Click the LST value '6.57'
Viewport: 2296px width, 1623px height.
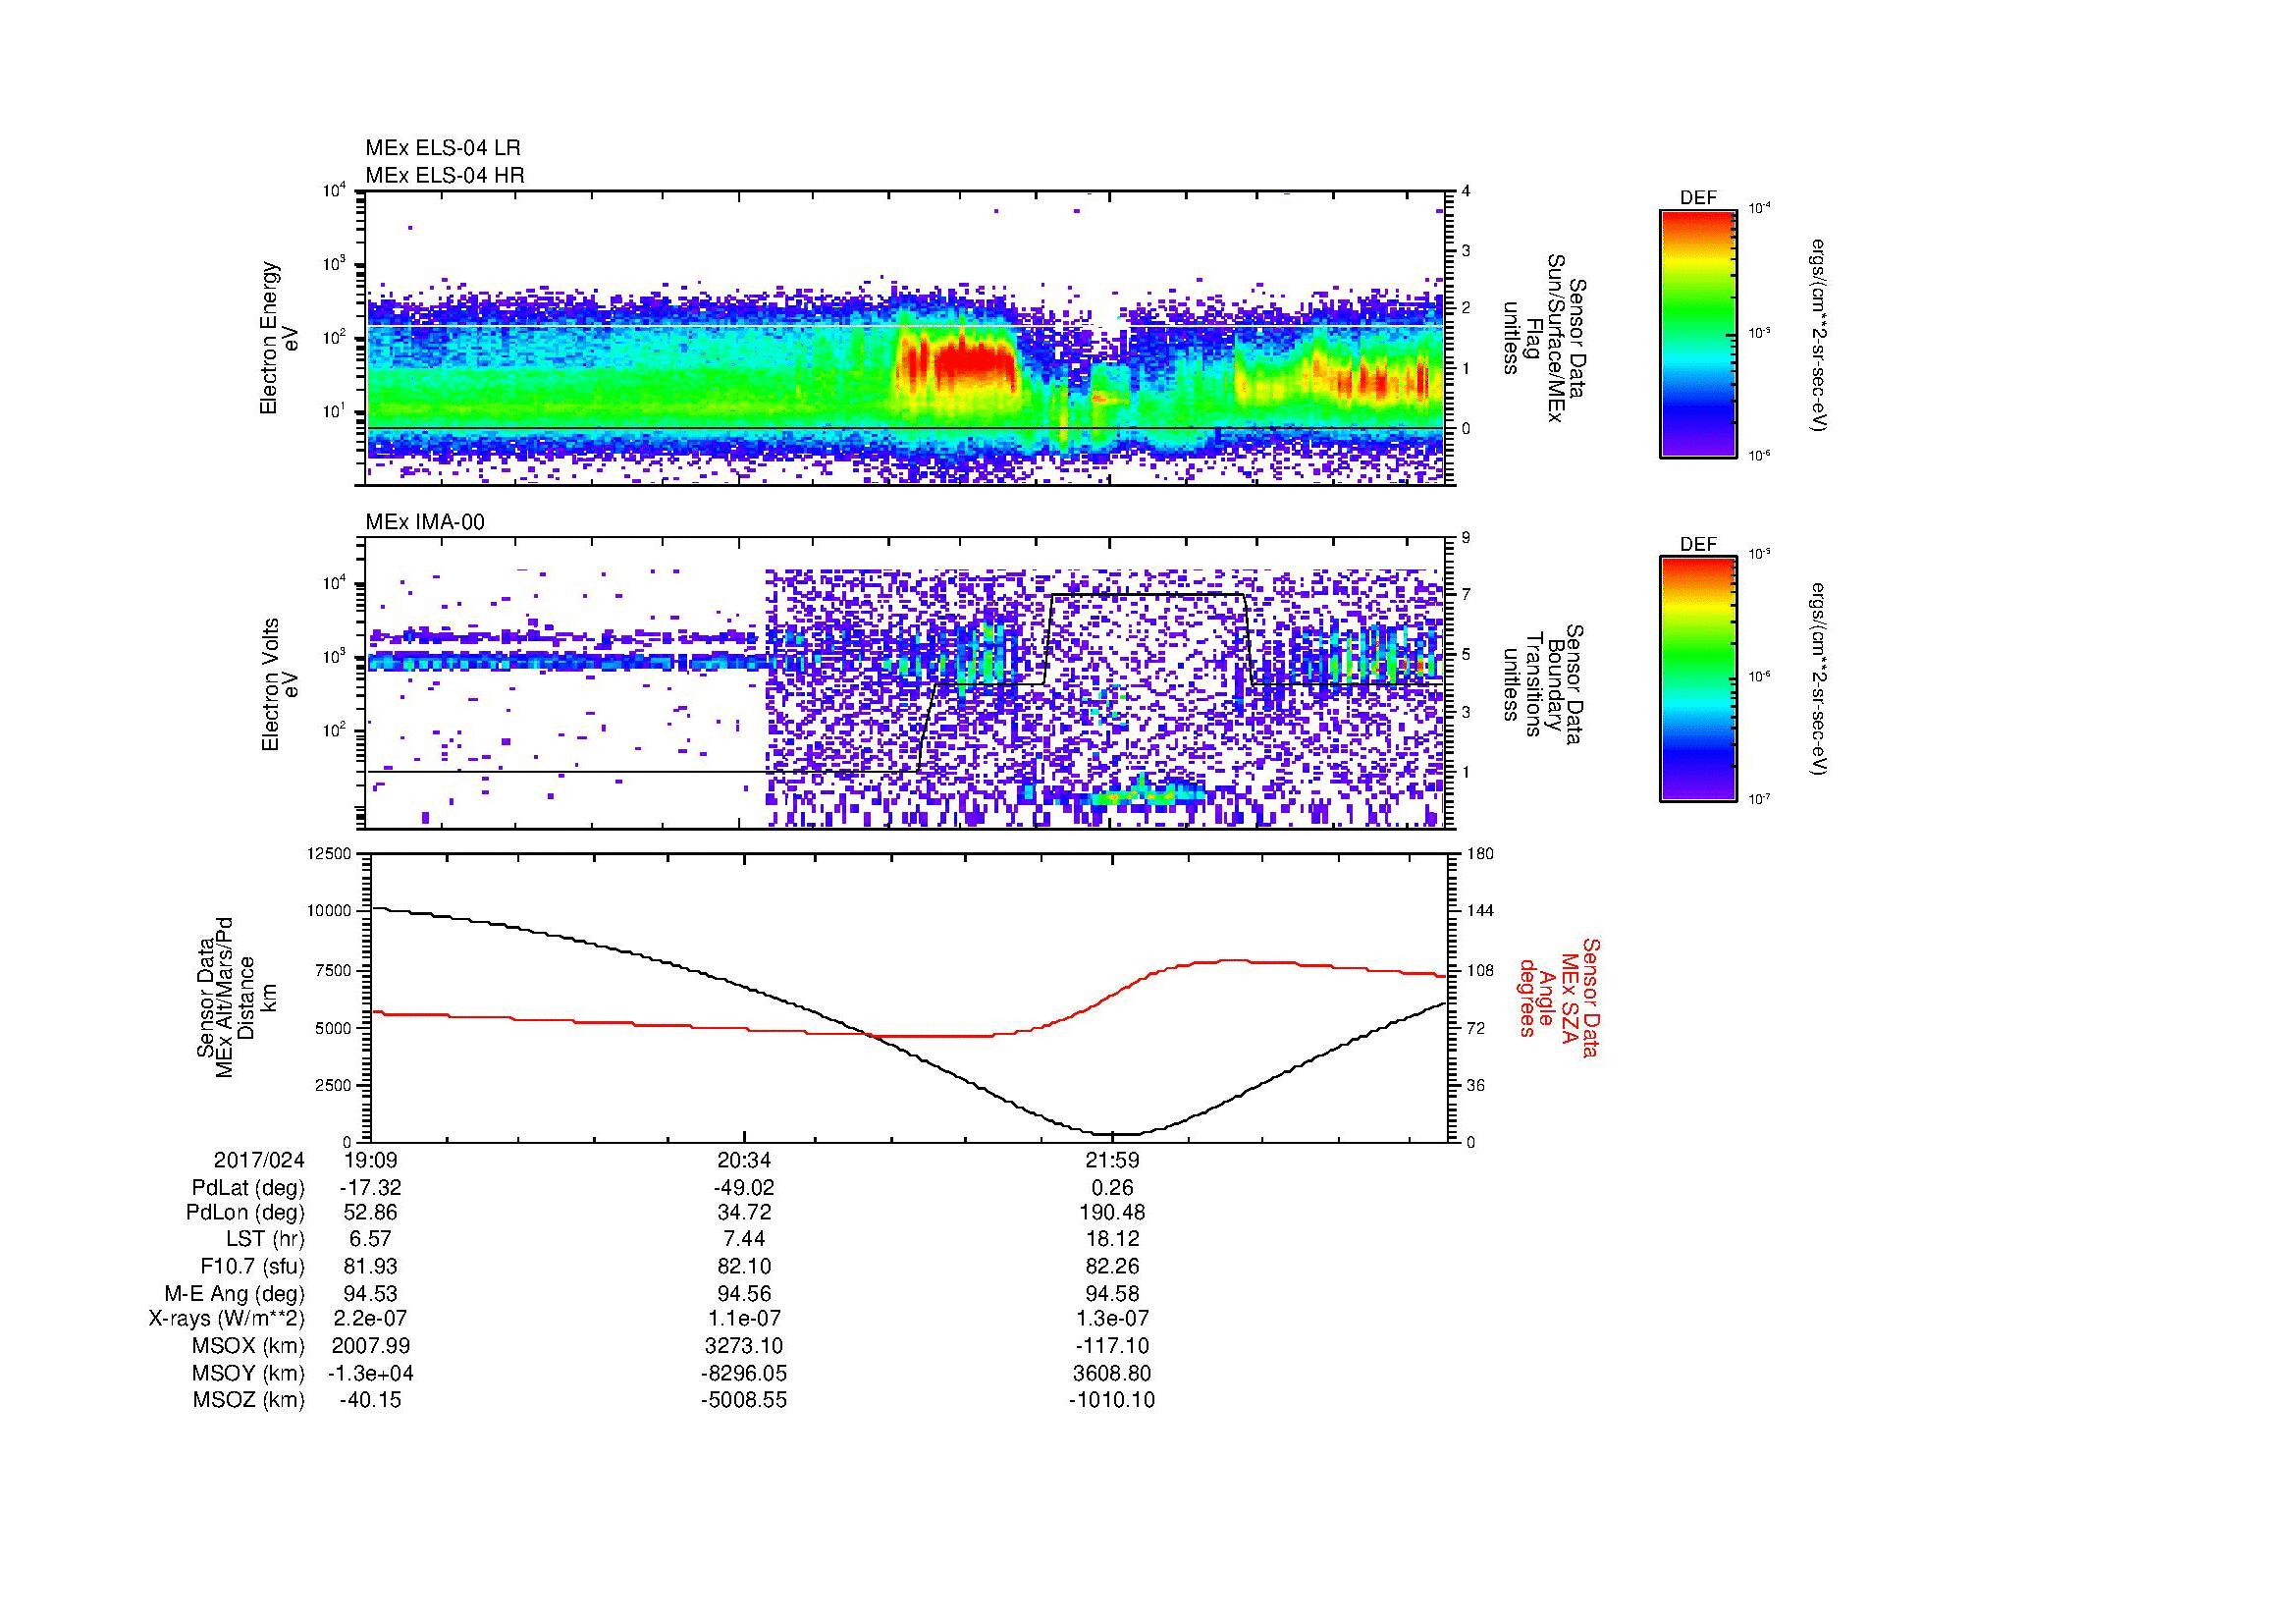[x=371, y=1240]
